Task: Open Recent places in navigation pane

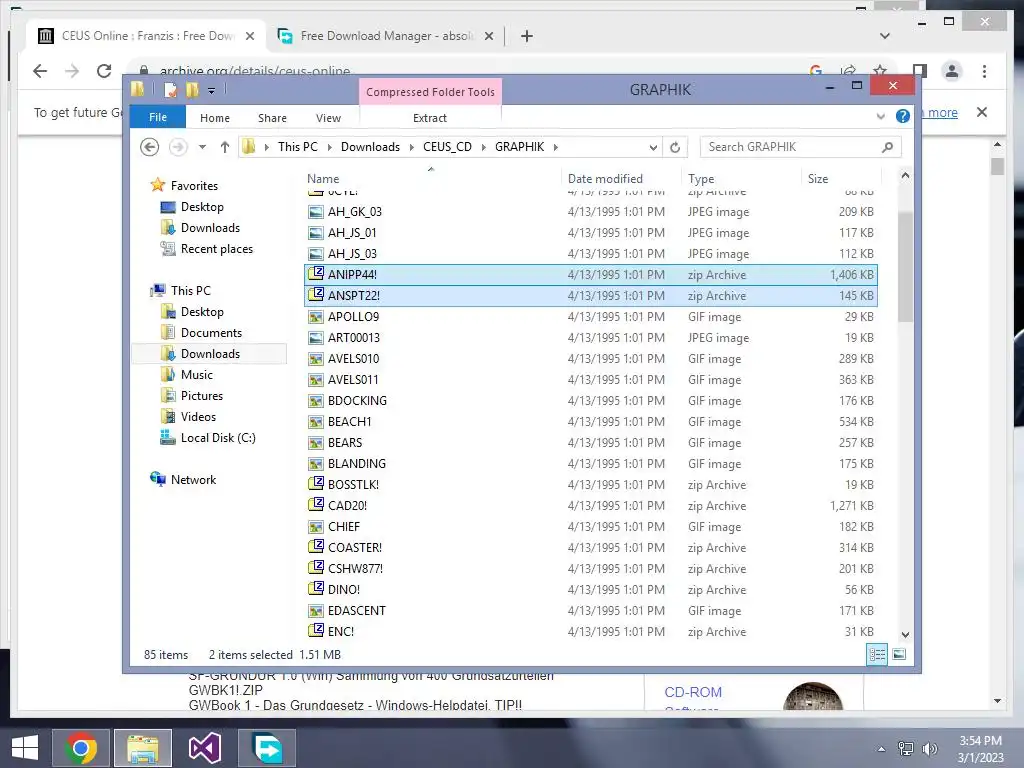Action: point(216,249)
